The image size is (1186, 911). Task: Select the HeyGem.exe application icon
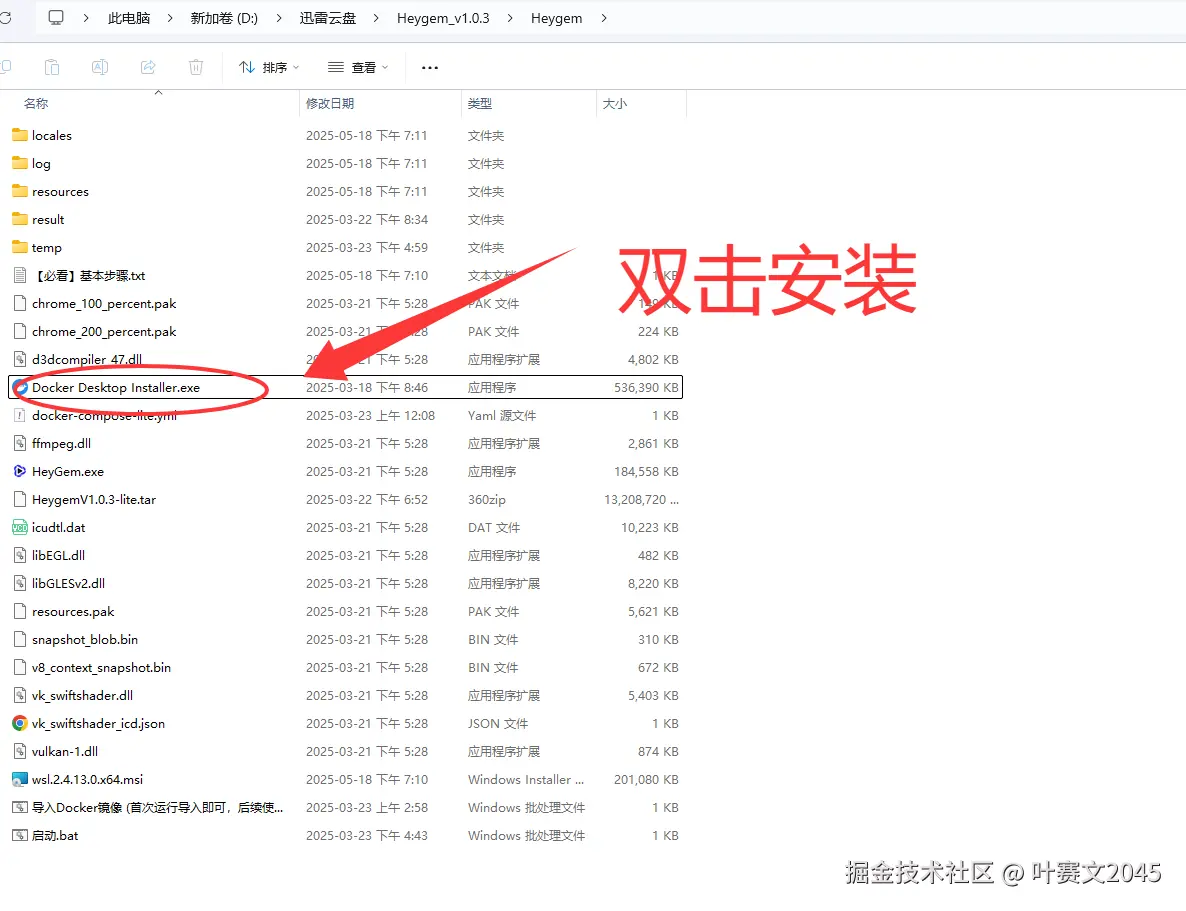pos(20,471)
